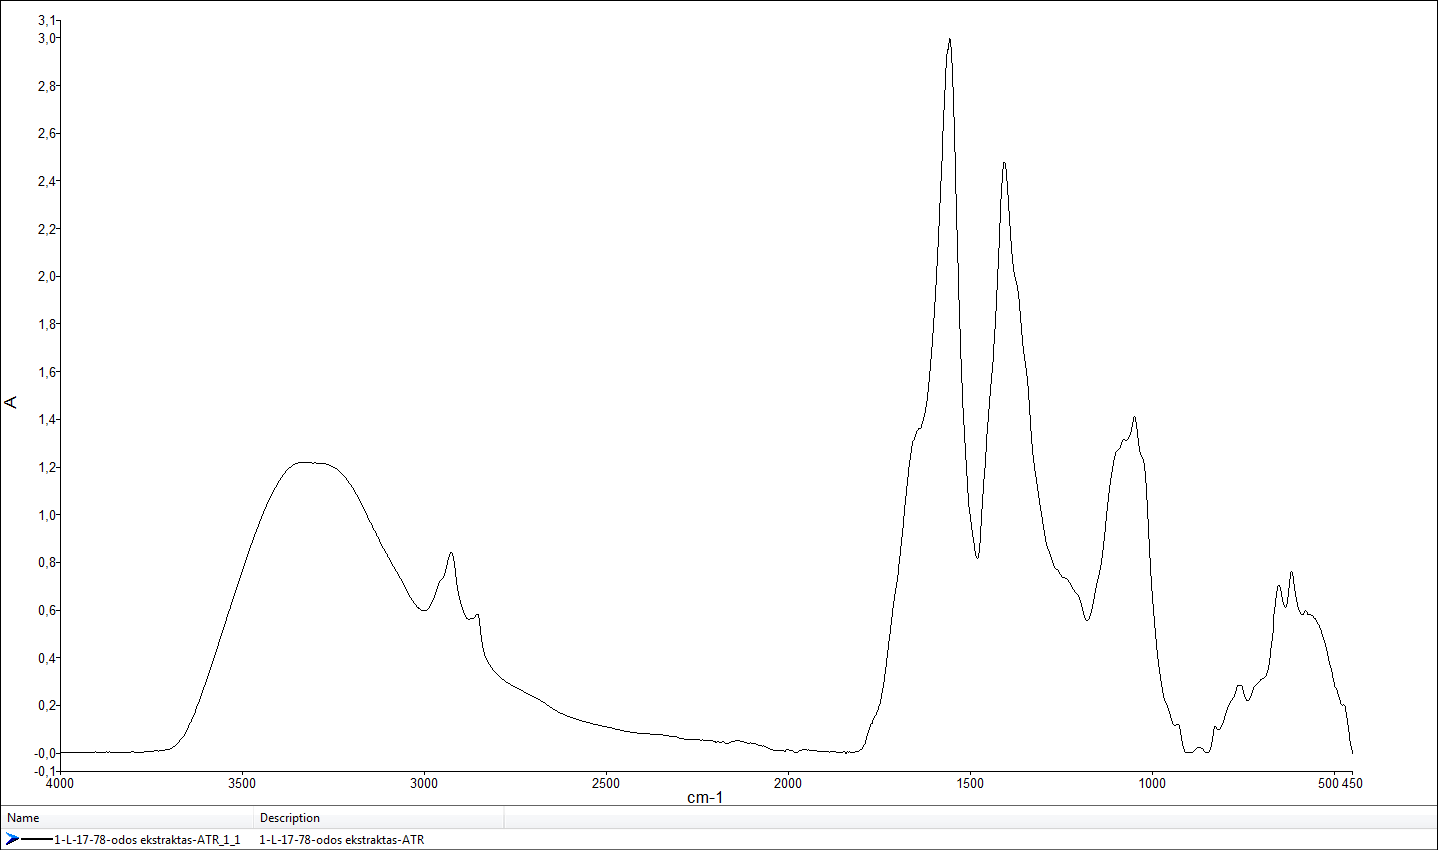Click the Description column header
The image size is (1438, 850).
click(290, 818)
